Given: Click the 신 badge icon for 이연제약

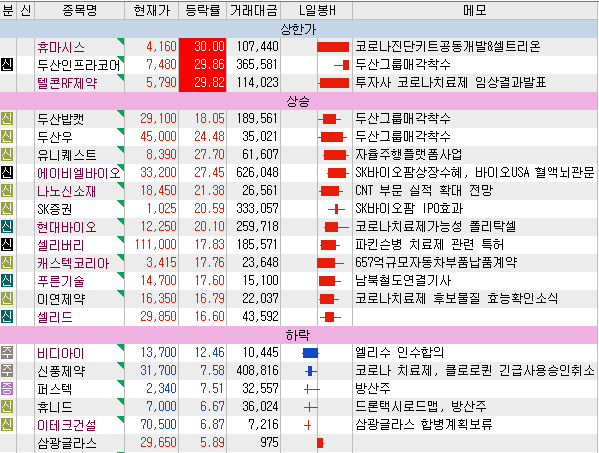Looking at the screenshot, I should [x=7, y=299].
